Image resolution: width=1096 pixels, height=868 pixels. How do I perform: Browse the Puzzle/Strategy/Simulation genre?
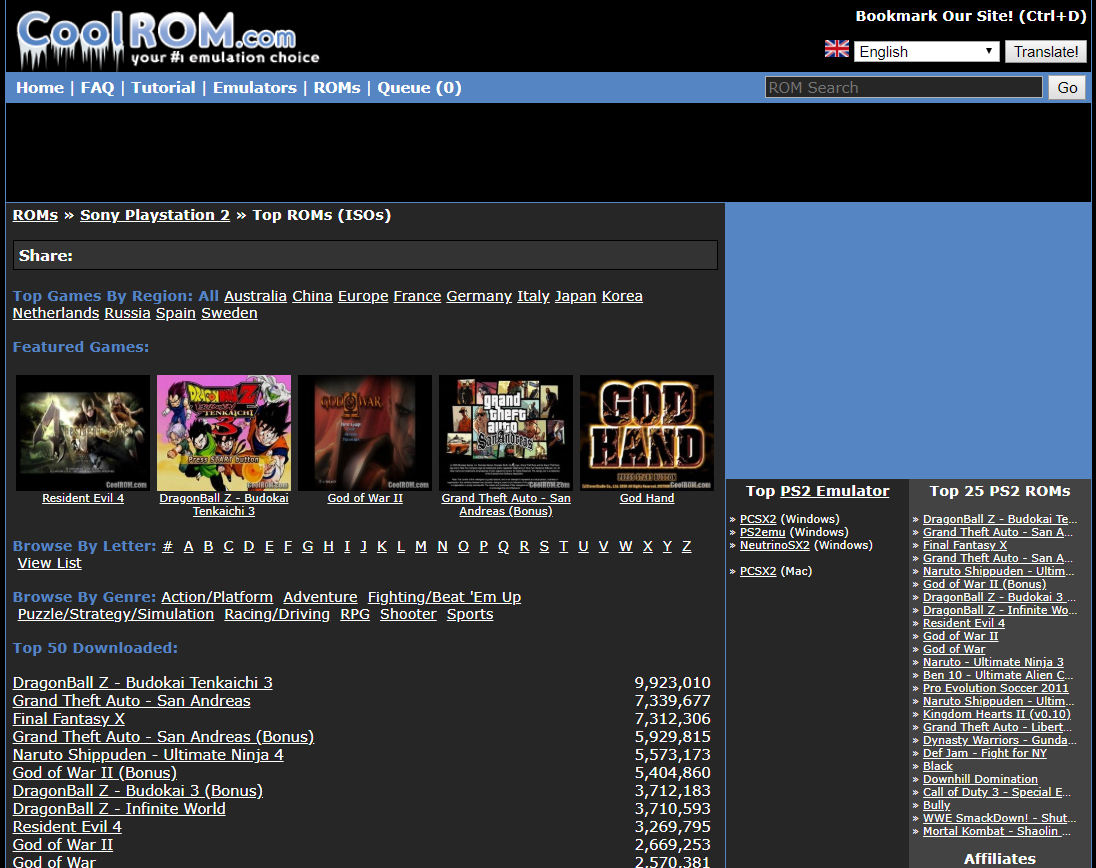click(x=116, y=614)
